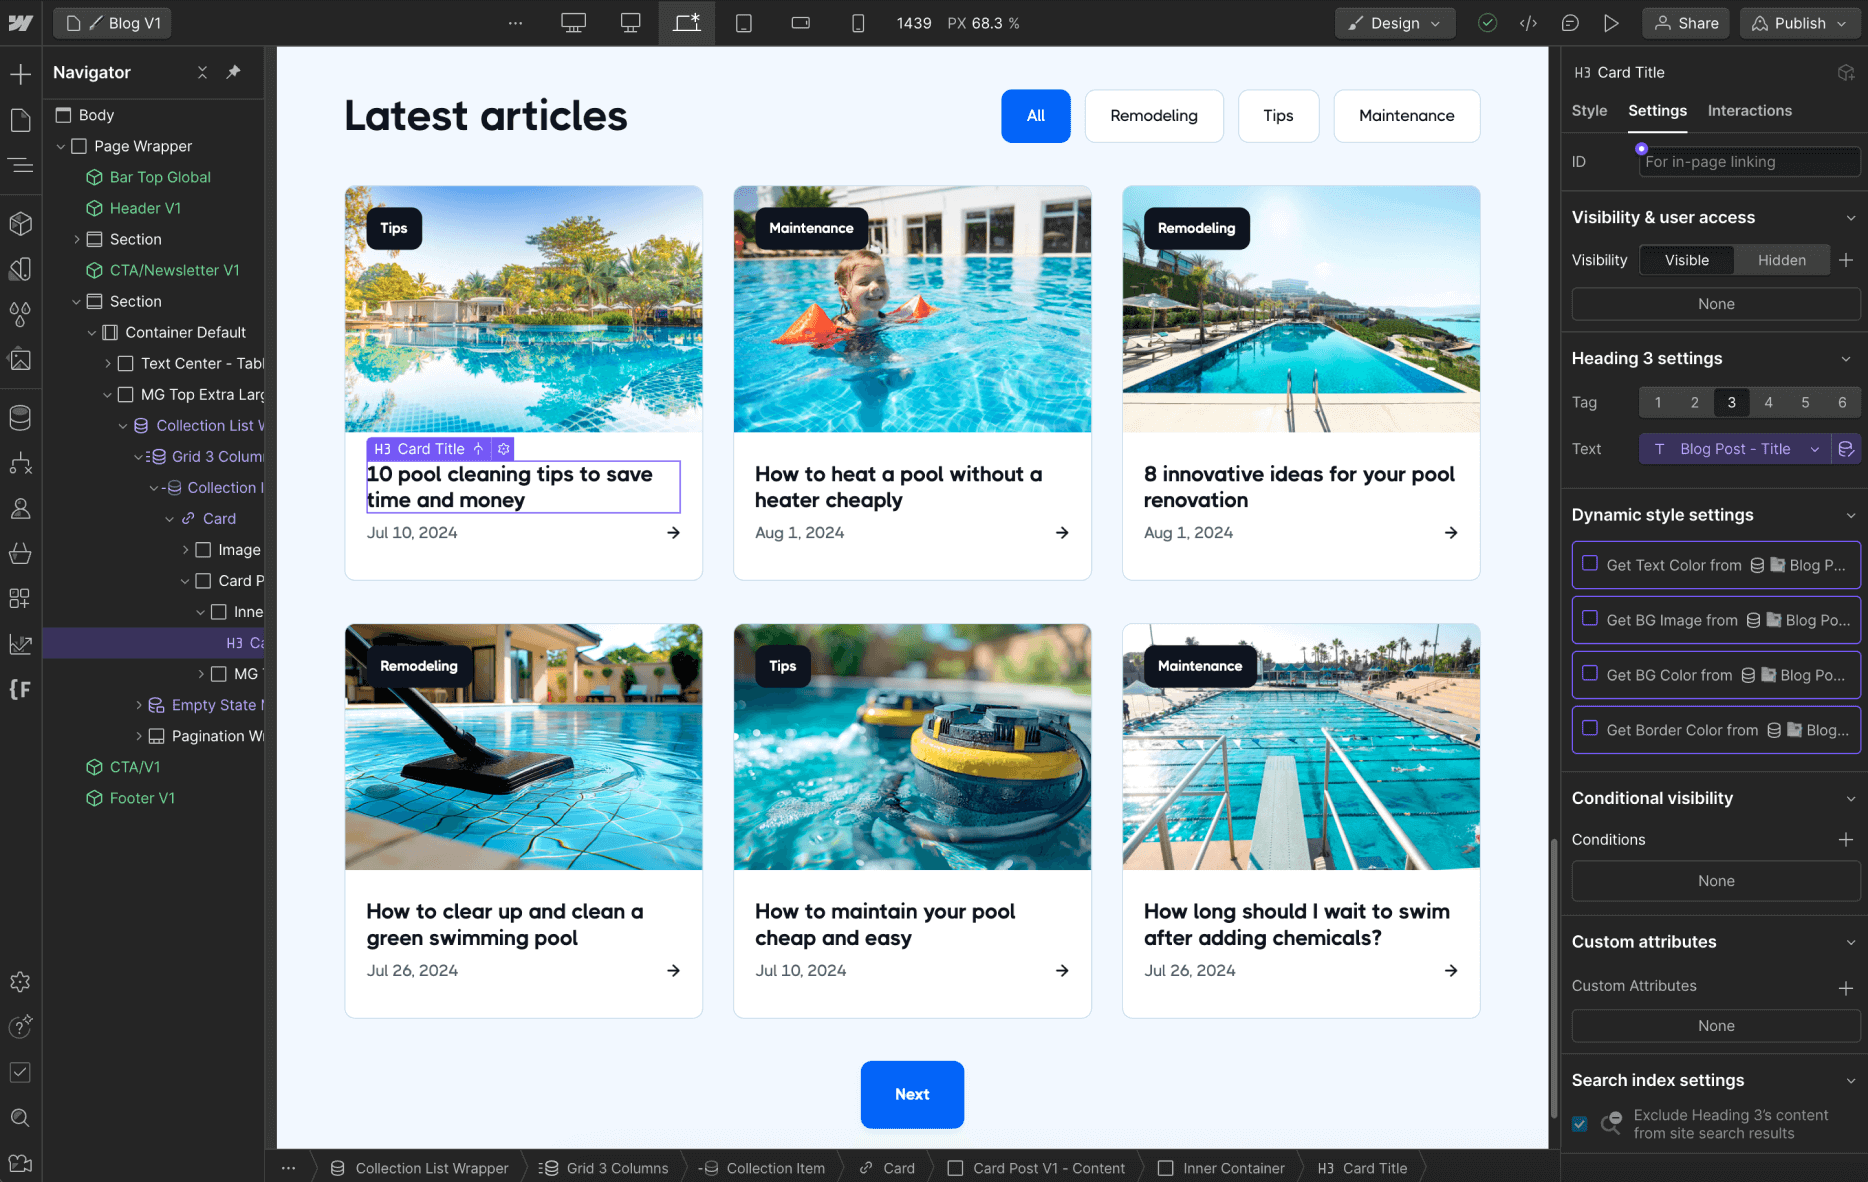Open the Add Elements panel
The width and height of the screenshot is (1868, 1182).
(x=22, y=72)
